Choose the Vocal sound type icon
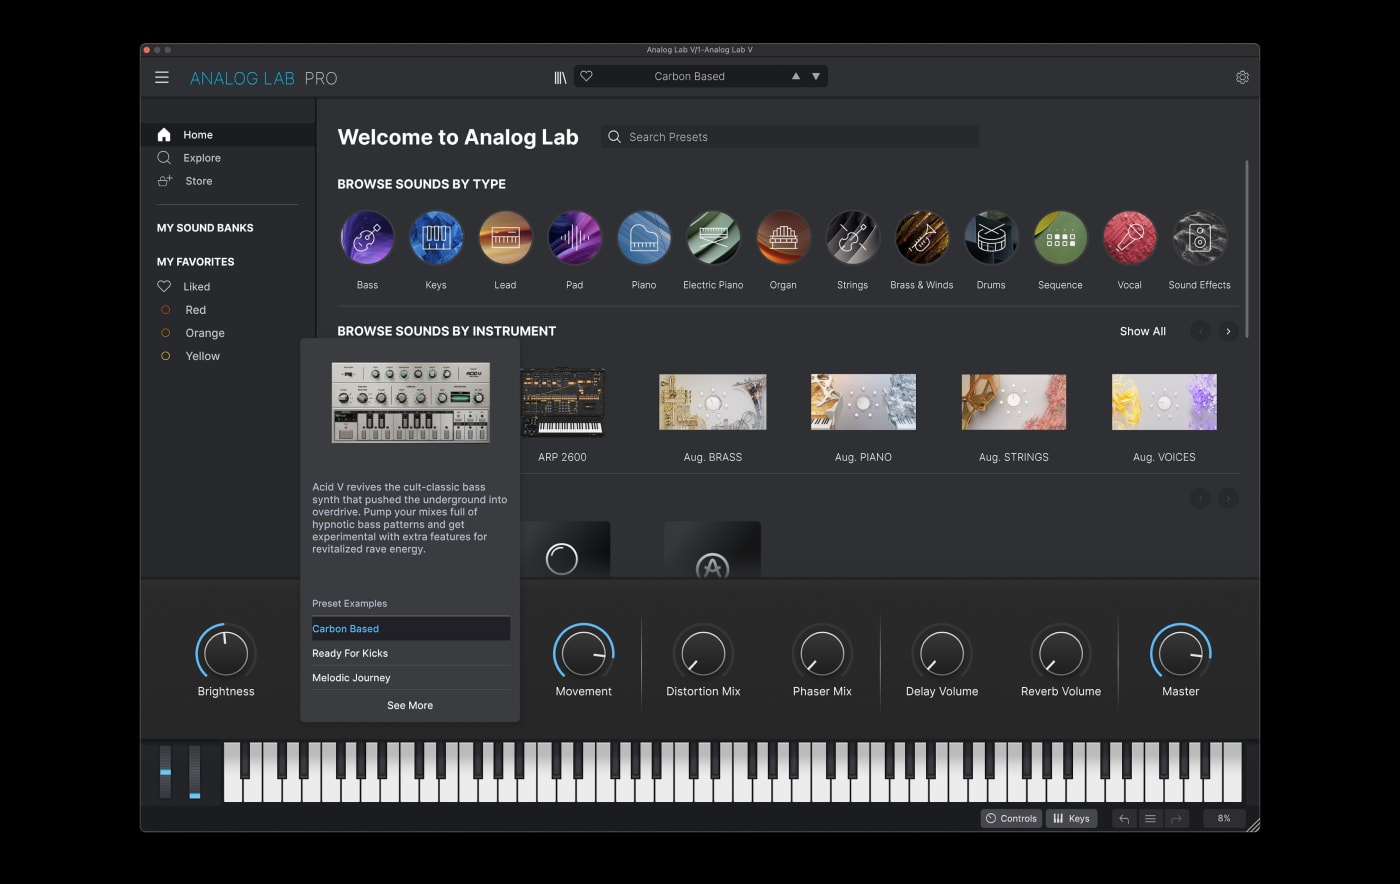Image resolution: width=1400 pixels, height=884 pixels. tap(1129, 238)
